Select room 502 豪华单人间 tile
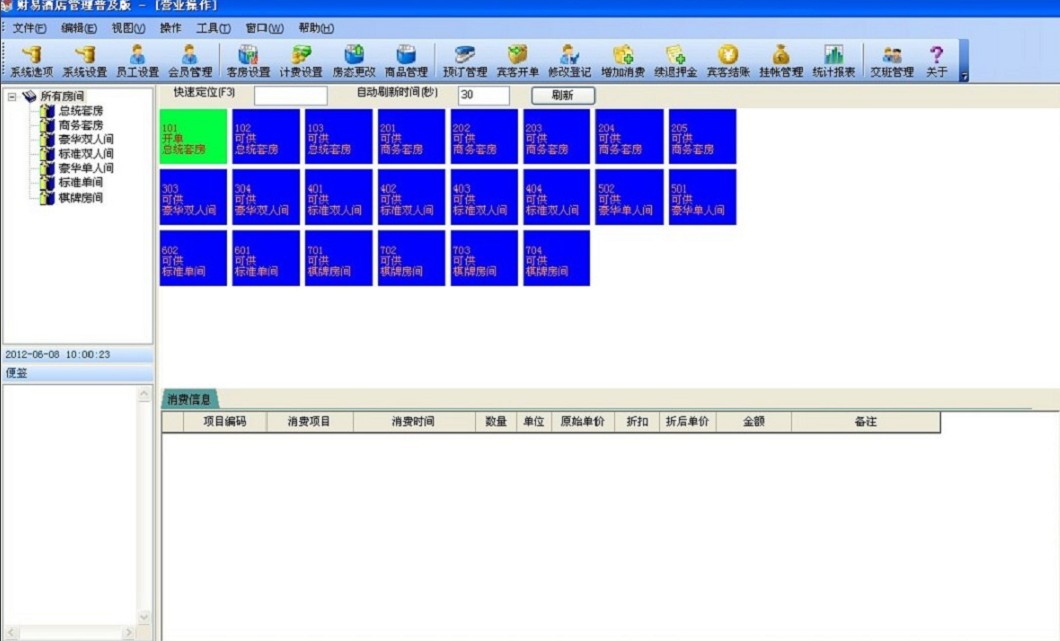This screenshot has width=1060, height=641. pos(629,197)
